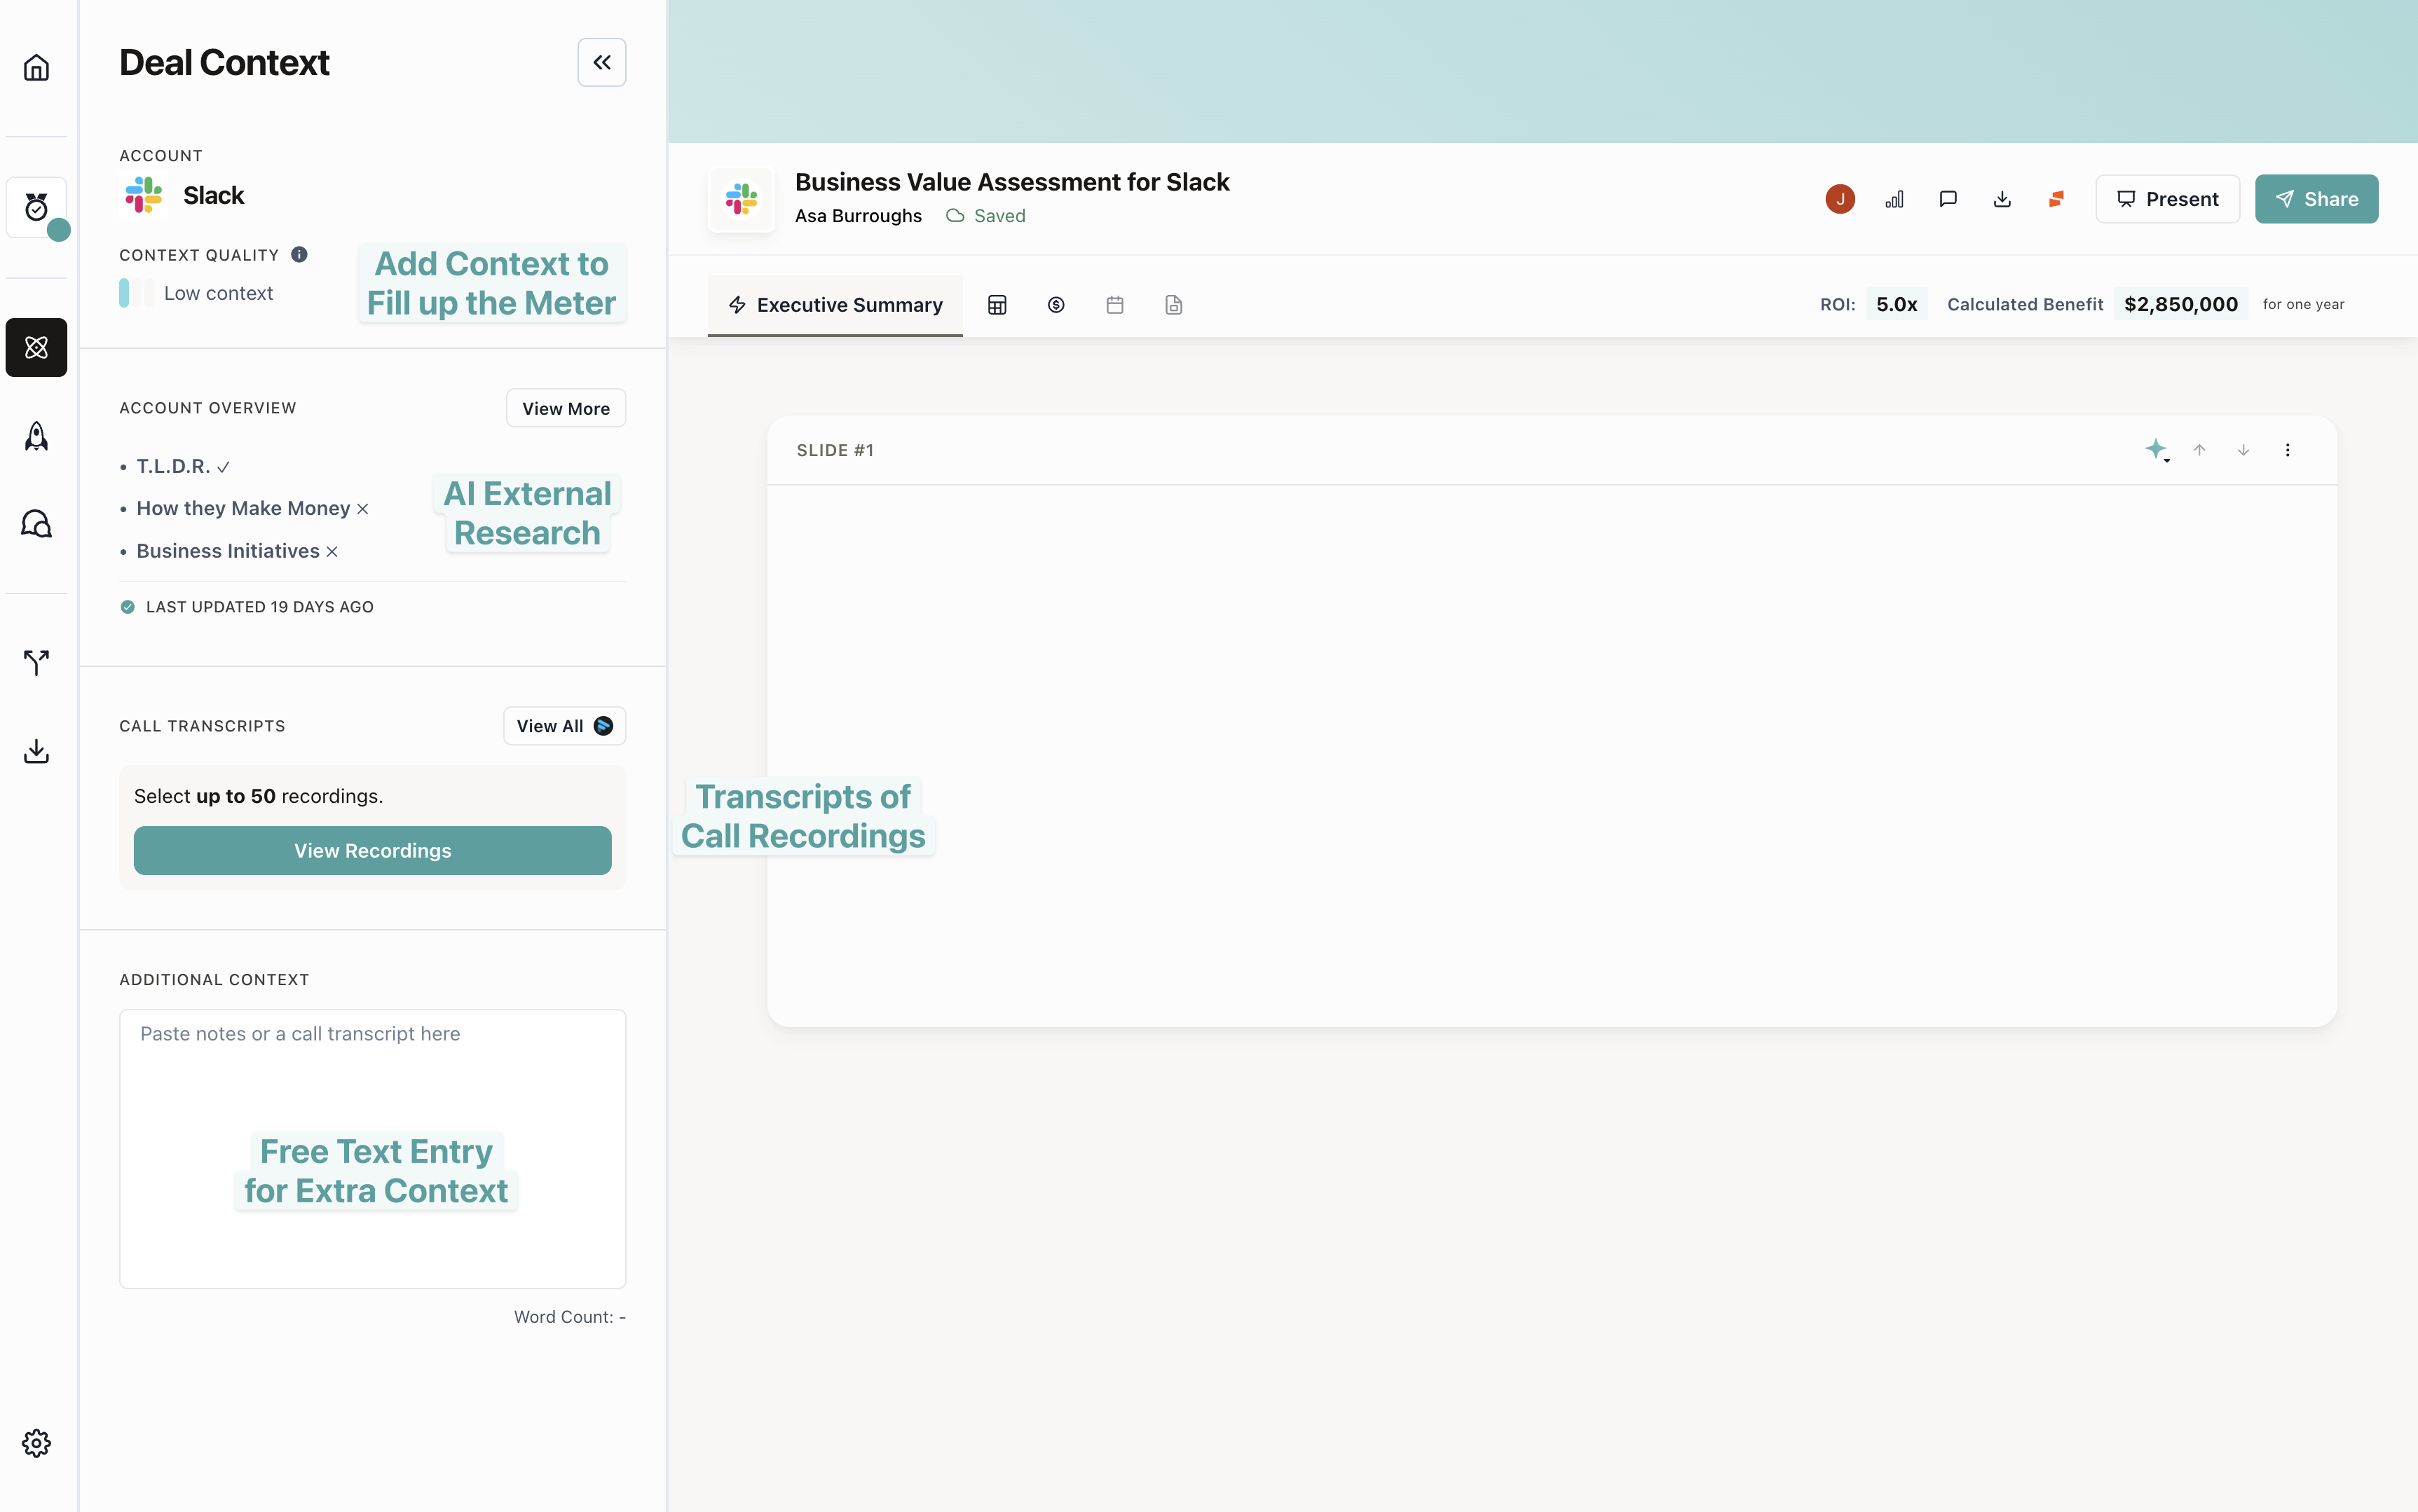Click View All call transcripts

(564, 726)
